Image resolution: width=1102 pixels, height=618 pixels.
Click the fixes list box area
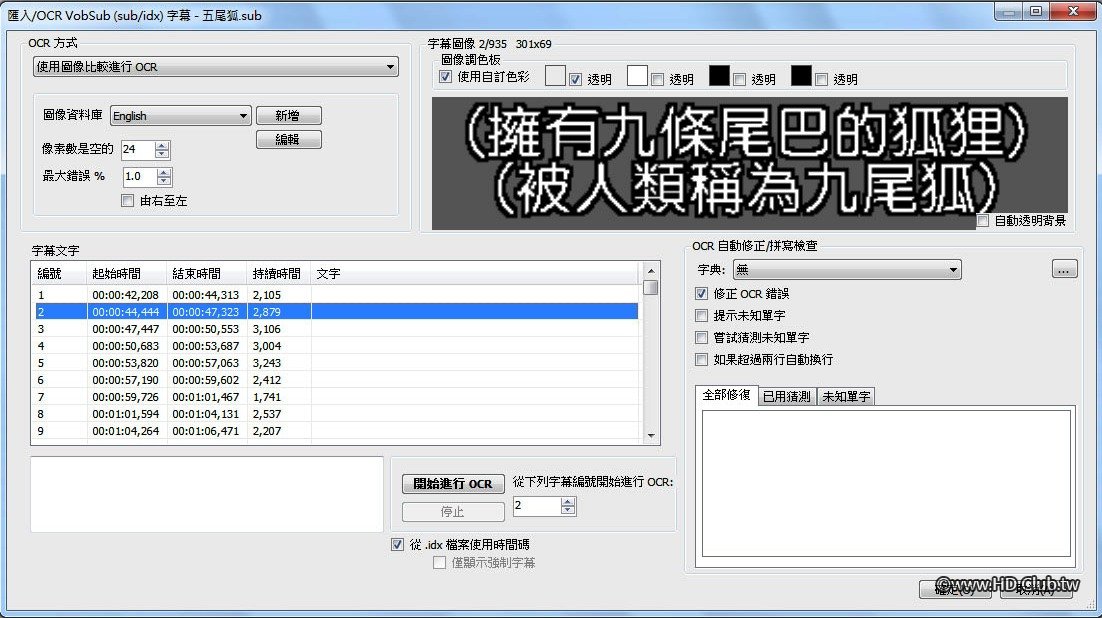click(886, 484)
